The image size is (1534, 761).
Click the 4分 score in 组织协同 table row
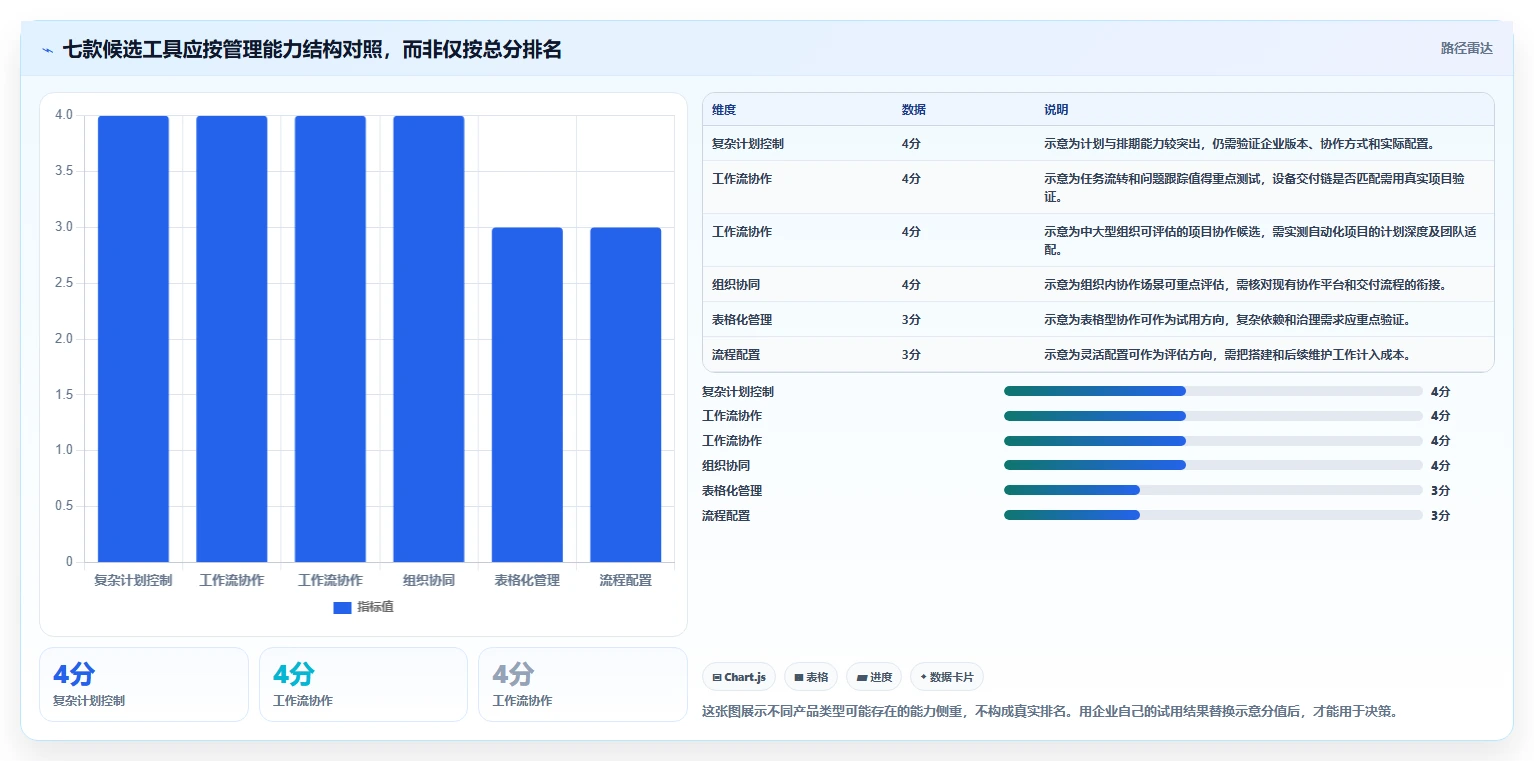911,285
